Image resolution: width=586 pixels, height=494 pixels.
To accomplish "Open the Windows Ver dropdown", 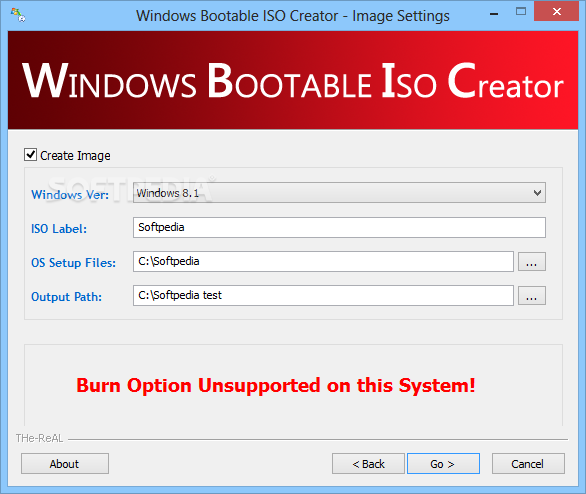I will (339, 193).
